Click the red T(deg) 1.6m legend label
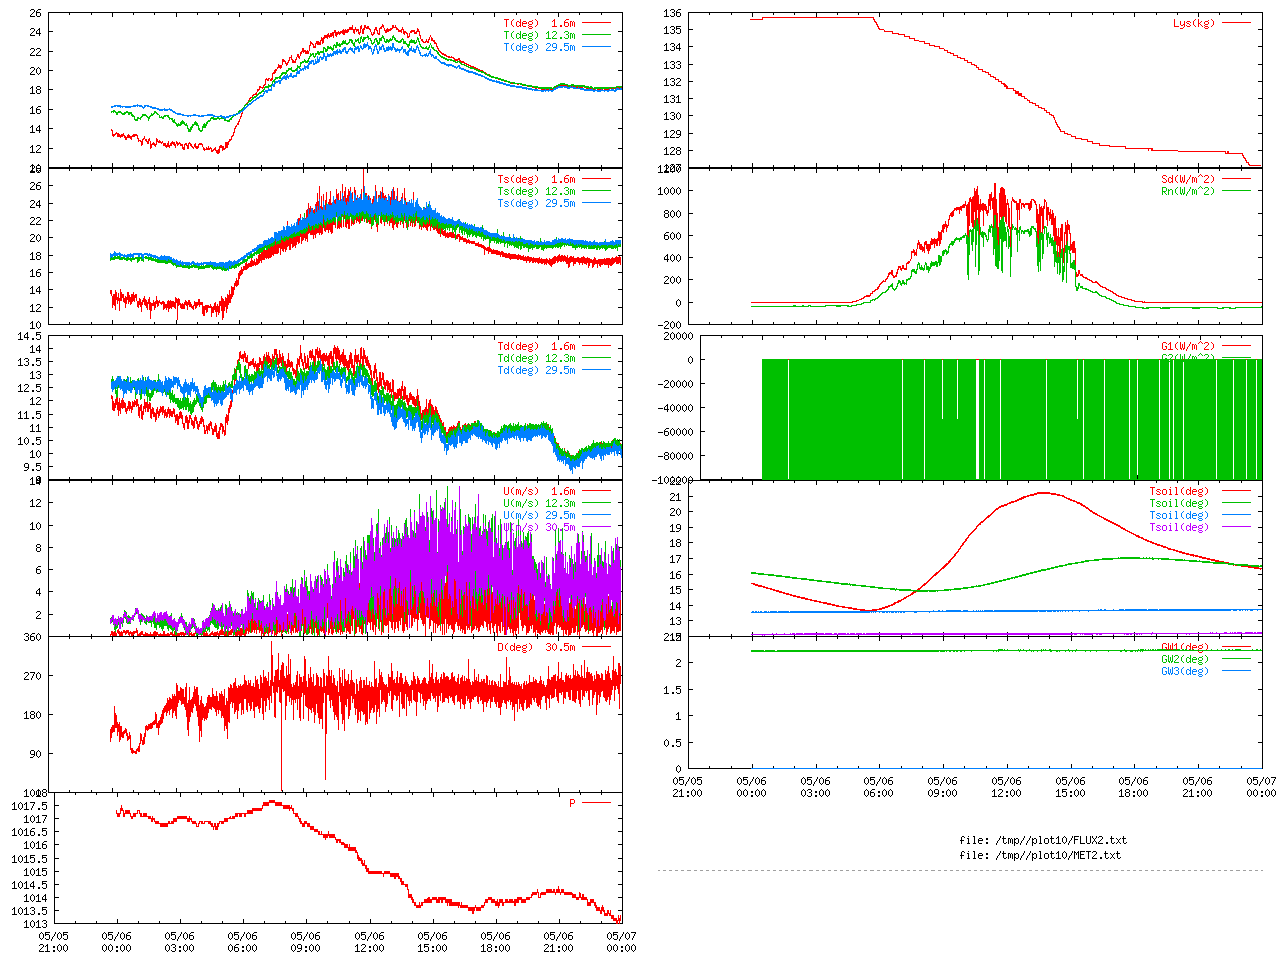The height and width of the screenshot is (960, 1280). click(539, 23)
